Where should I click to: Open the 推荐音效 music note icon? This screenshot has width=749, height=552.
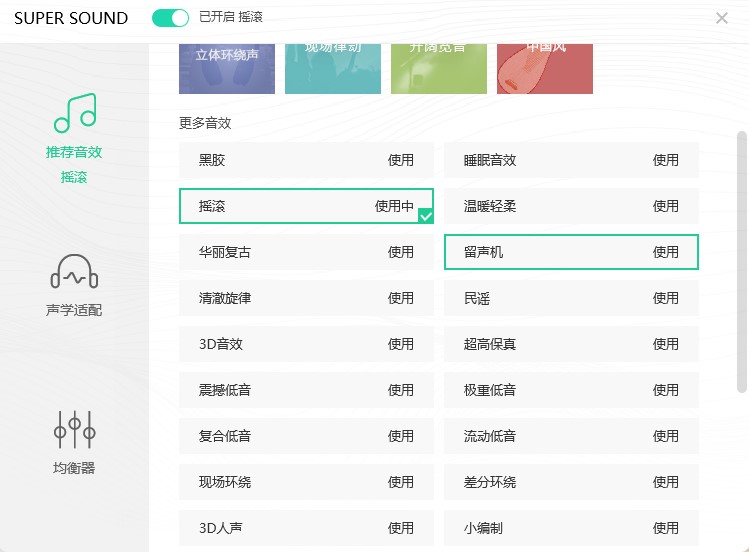[x=74, y=114]
